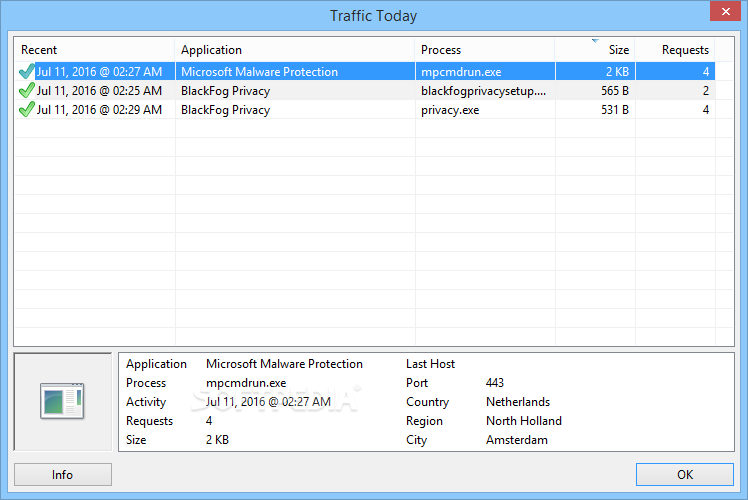Image resolution: width=748 pixels, height=500 pixels.
Task: Click the 2 KB size cell in list
Action: pyautogui.click(x=617, y=72)
